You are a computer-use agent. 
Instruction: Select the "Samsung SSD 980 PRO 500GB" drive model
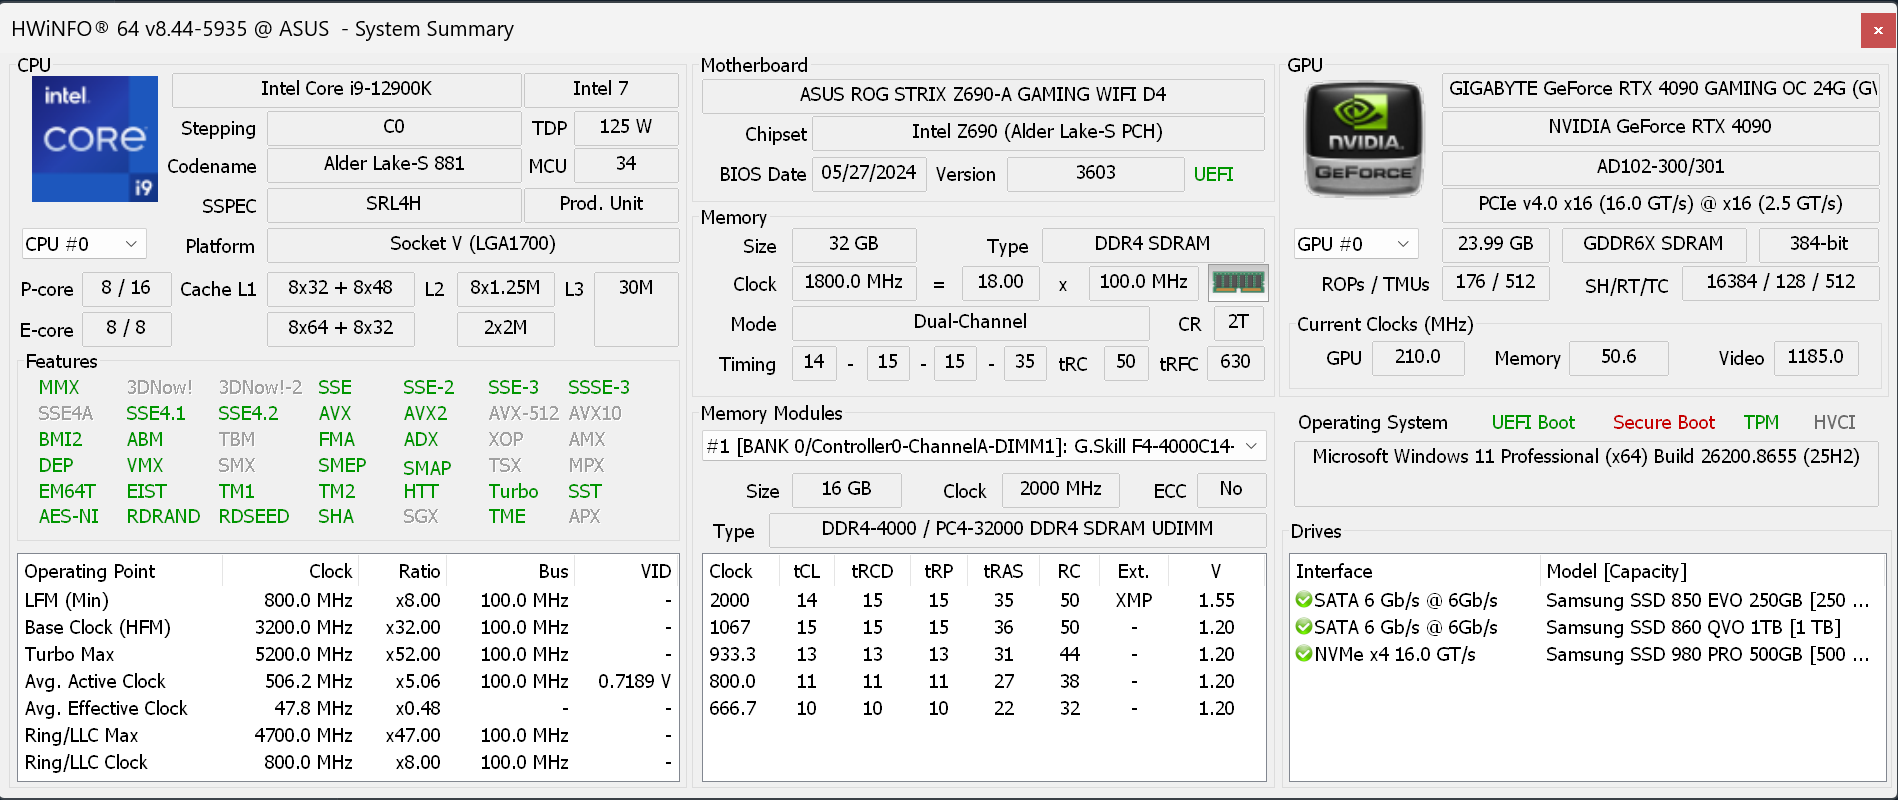pos(1707,654)
